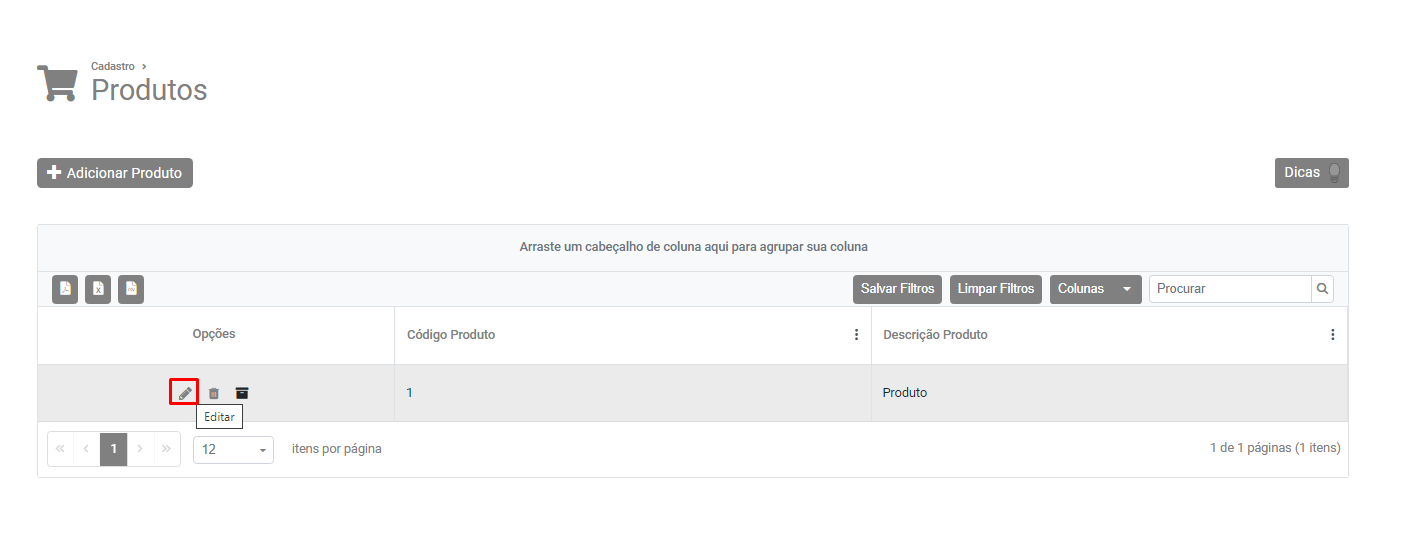Open the Colunas dropdown
The image size is (1422, 534).
point(1095,289)
